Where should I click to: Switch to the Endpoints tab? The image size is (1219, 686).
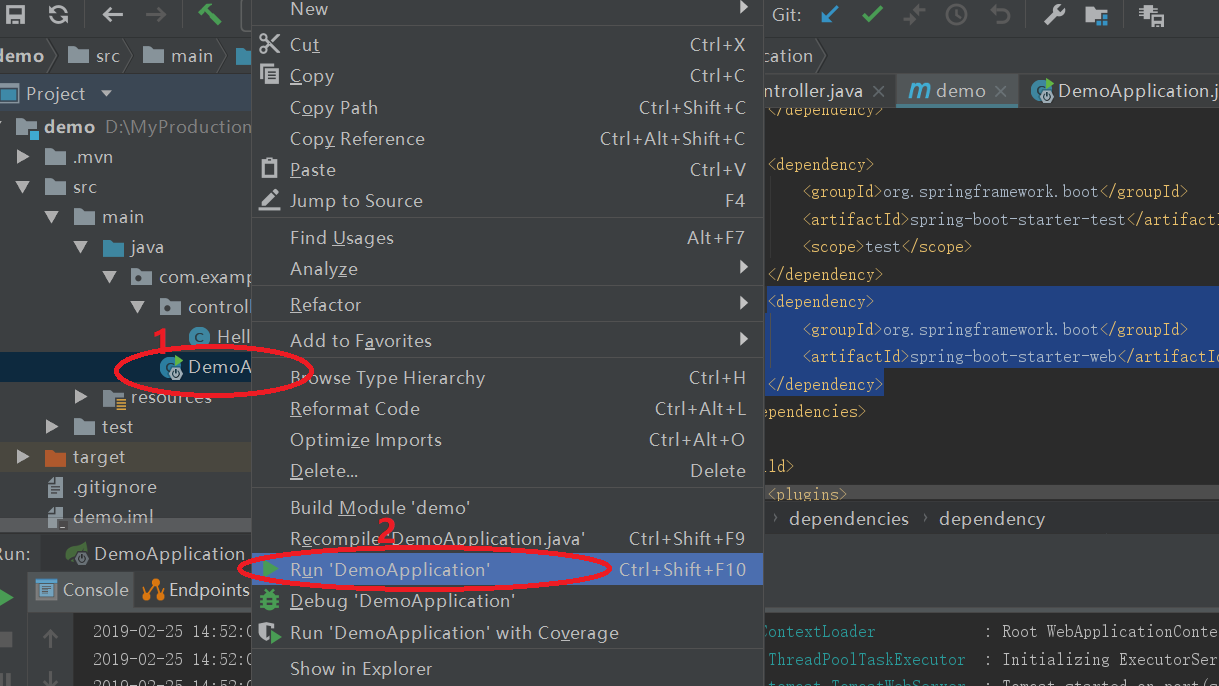tap(197, 590)
